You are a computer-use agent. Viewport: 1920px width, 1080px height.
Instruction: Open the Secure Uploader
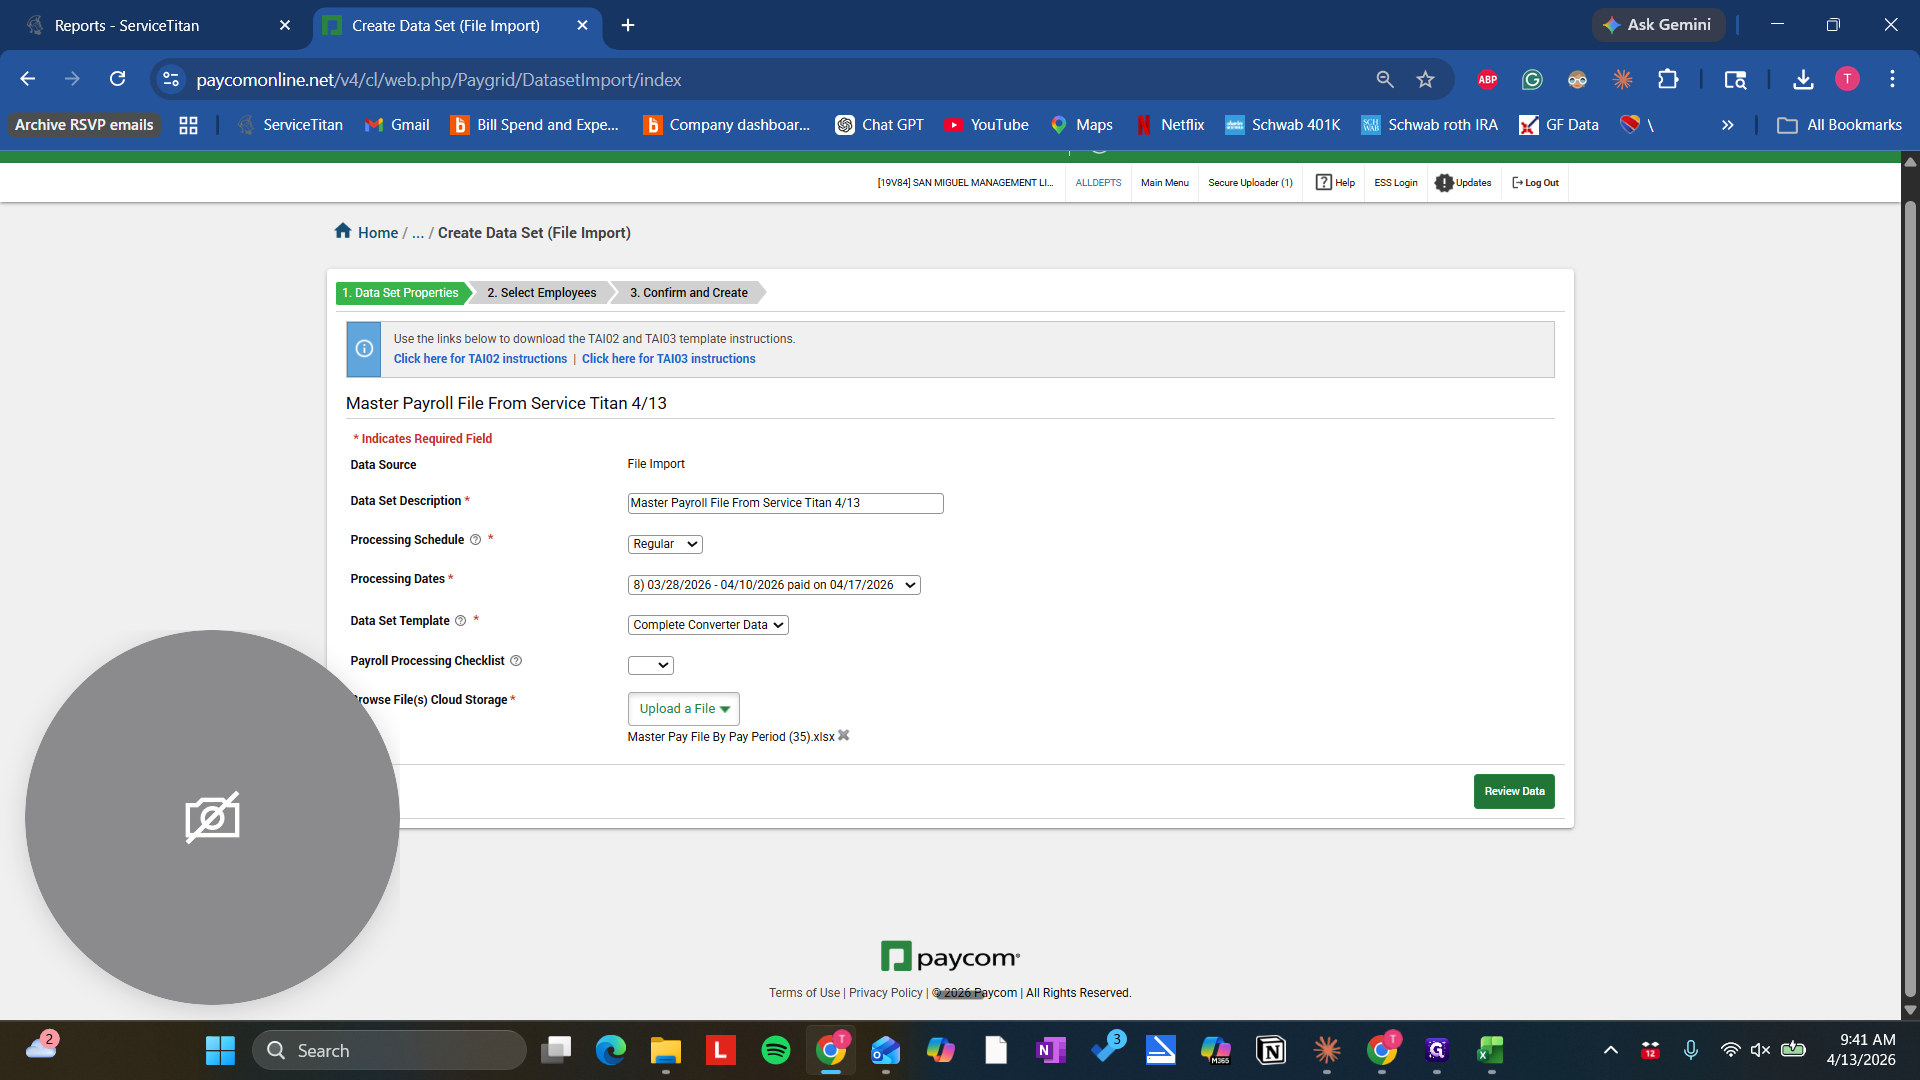[x=1250, y=182]
